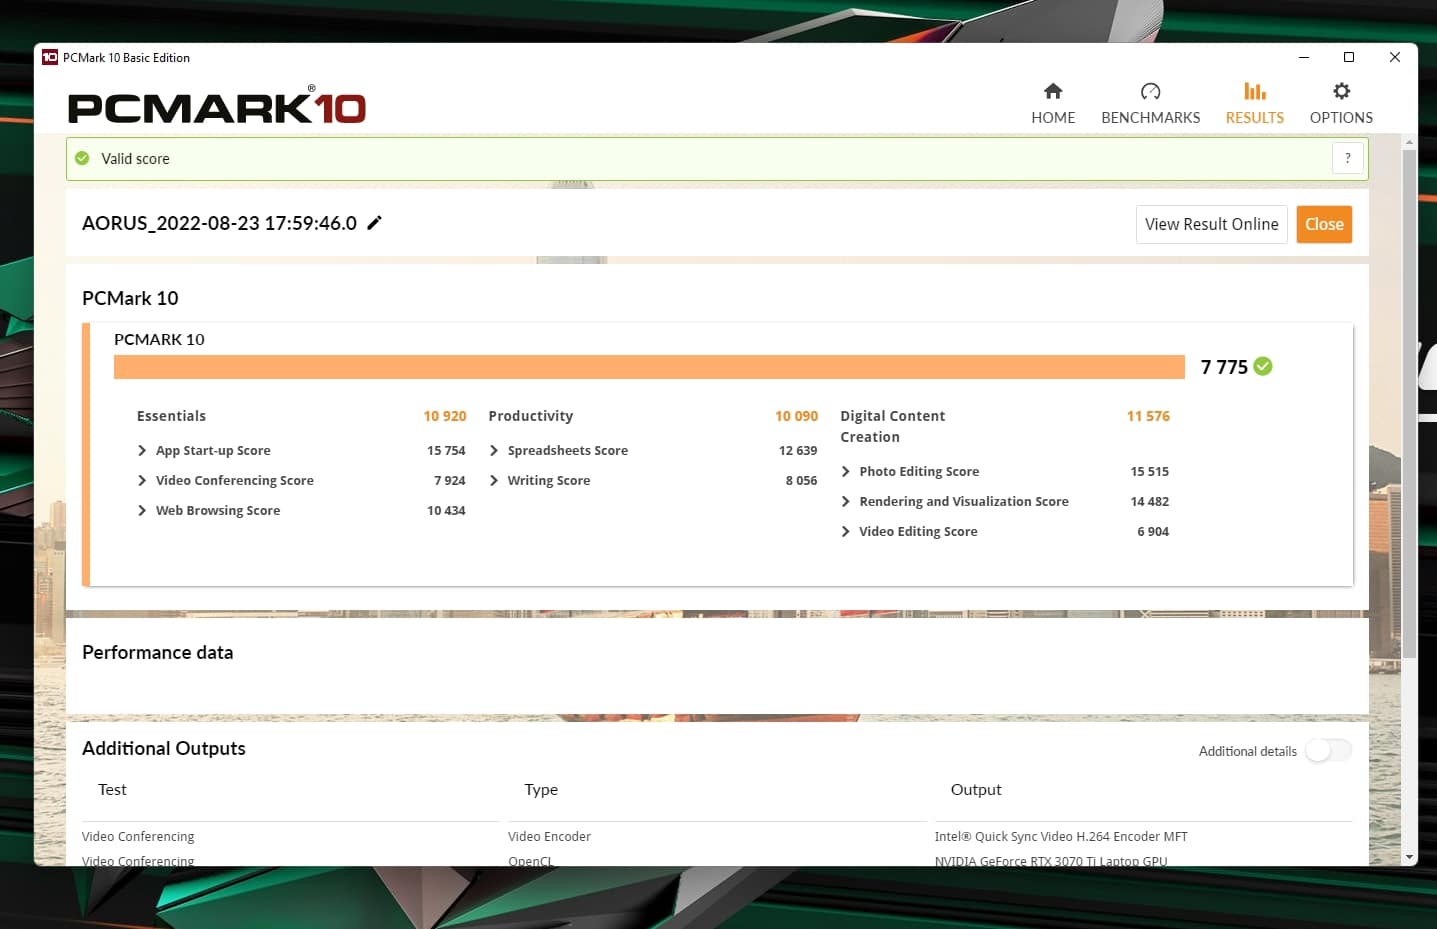Open the Benchmarks gauge icon
The width and height of the screenshot is (1437, 929).
(1150, 91)
